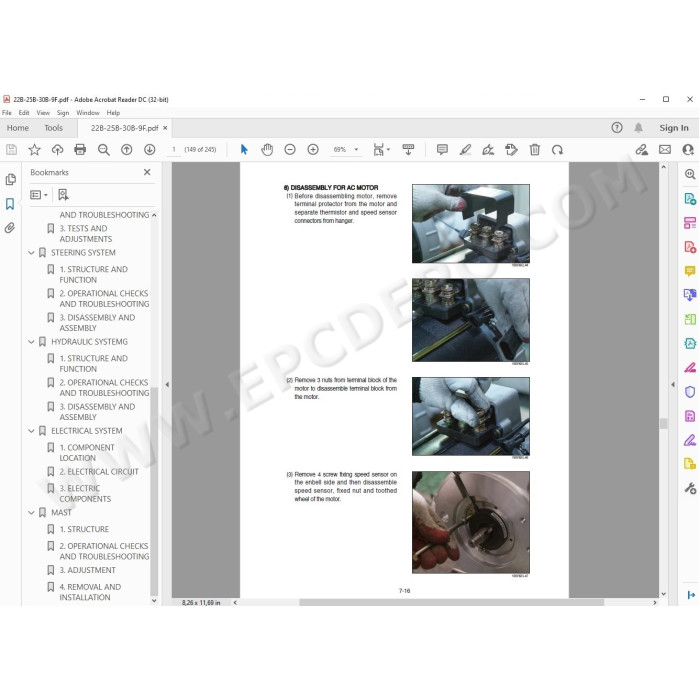Switch to the Tools tab
The image size is (700, 700).
tap(54, 128)
